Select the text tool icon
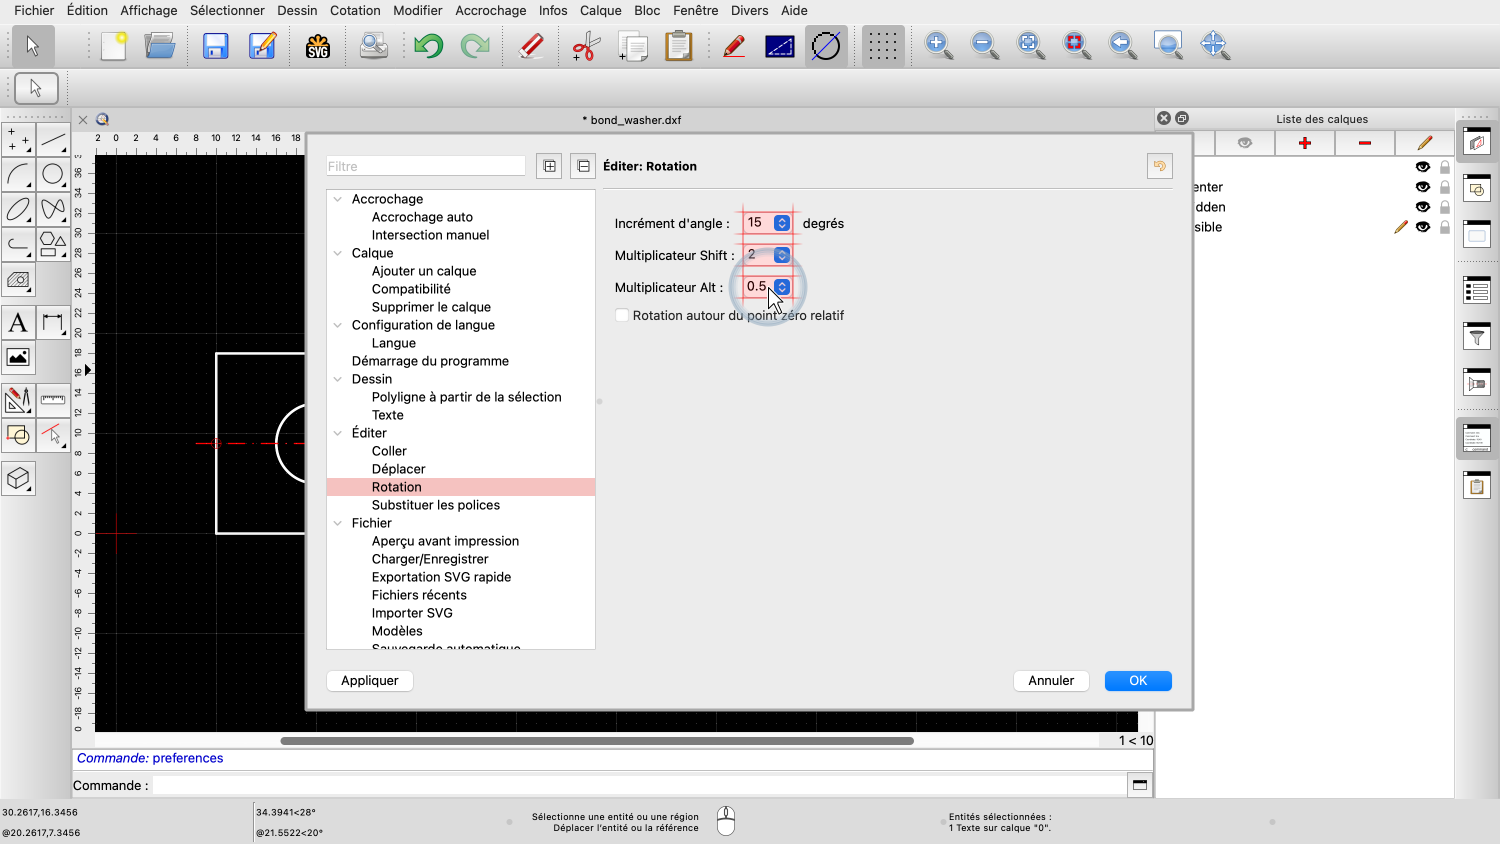Image resolution: width=1500 pixels, height=844 pixels. [18, 323]
